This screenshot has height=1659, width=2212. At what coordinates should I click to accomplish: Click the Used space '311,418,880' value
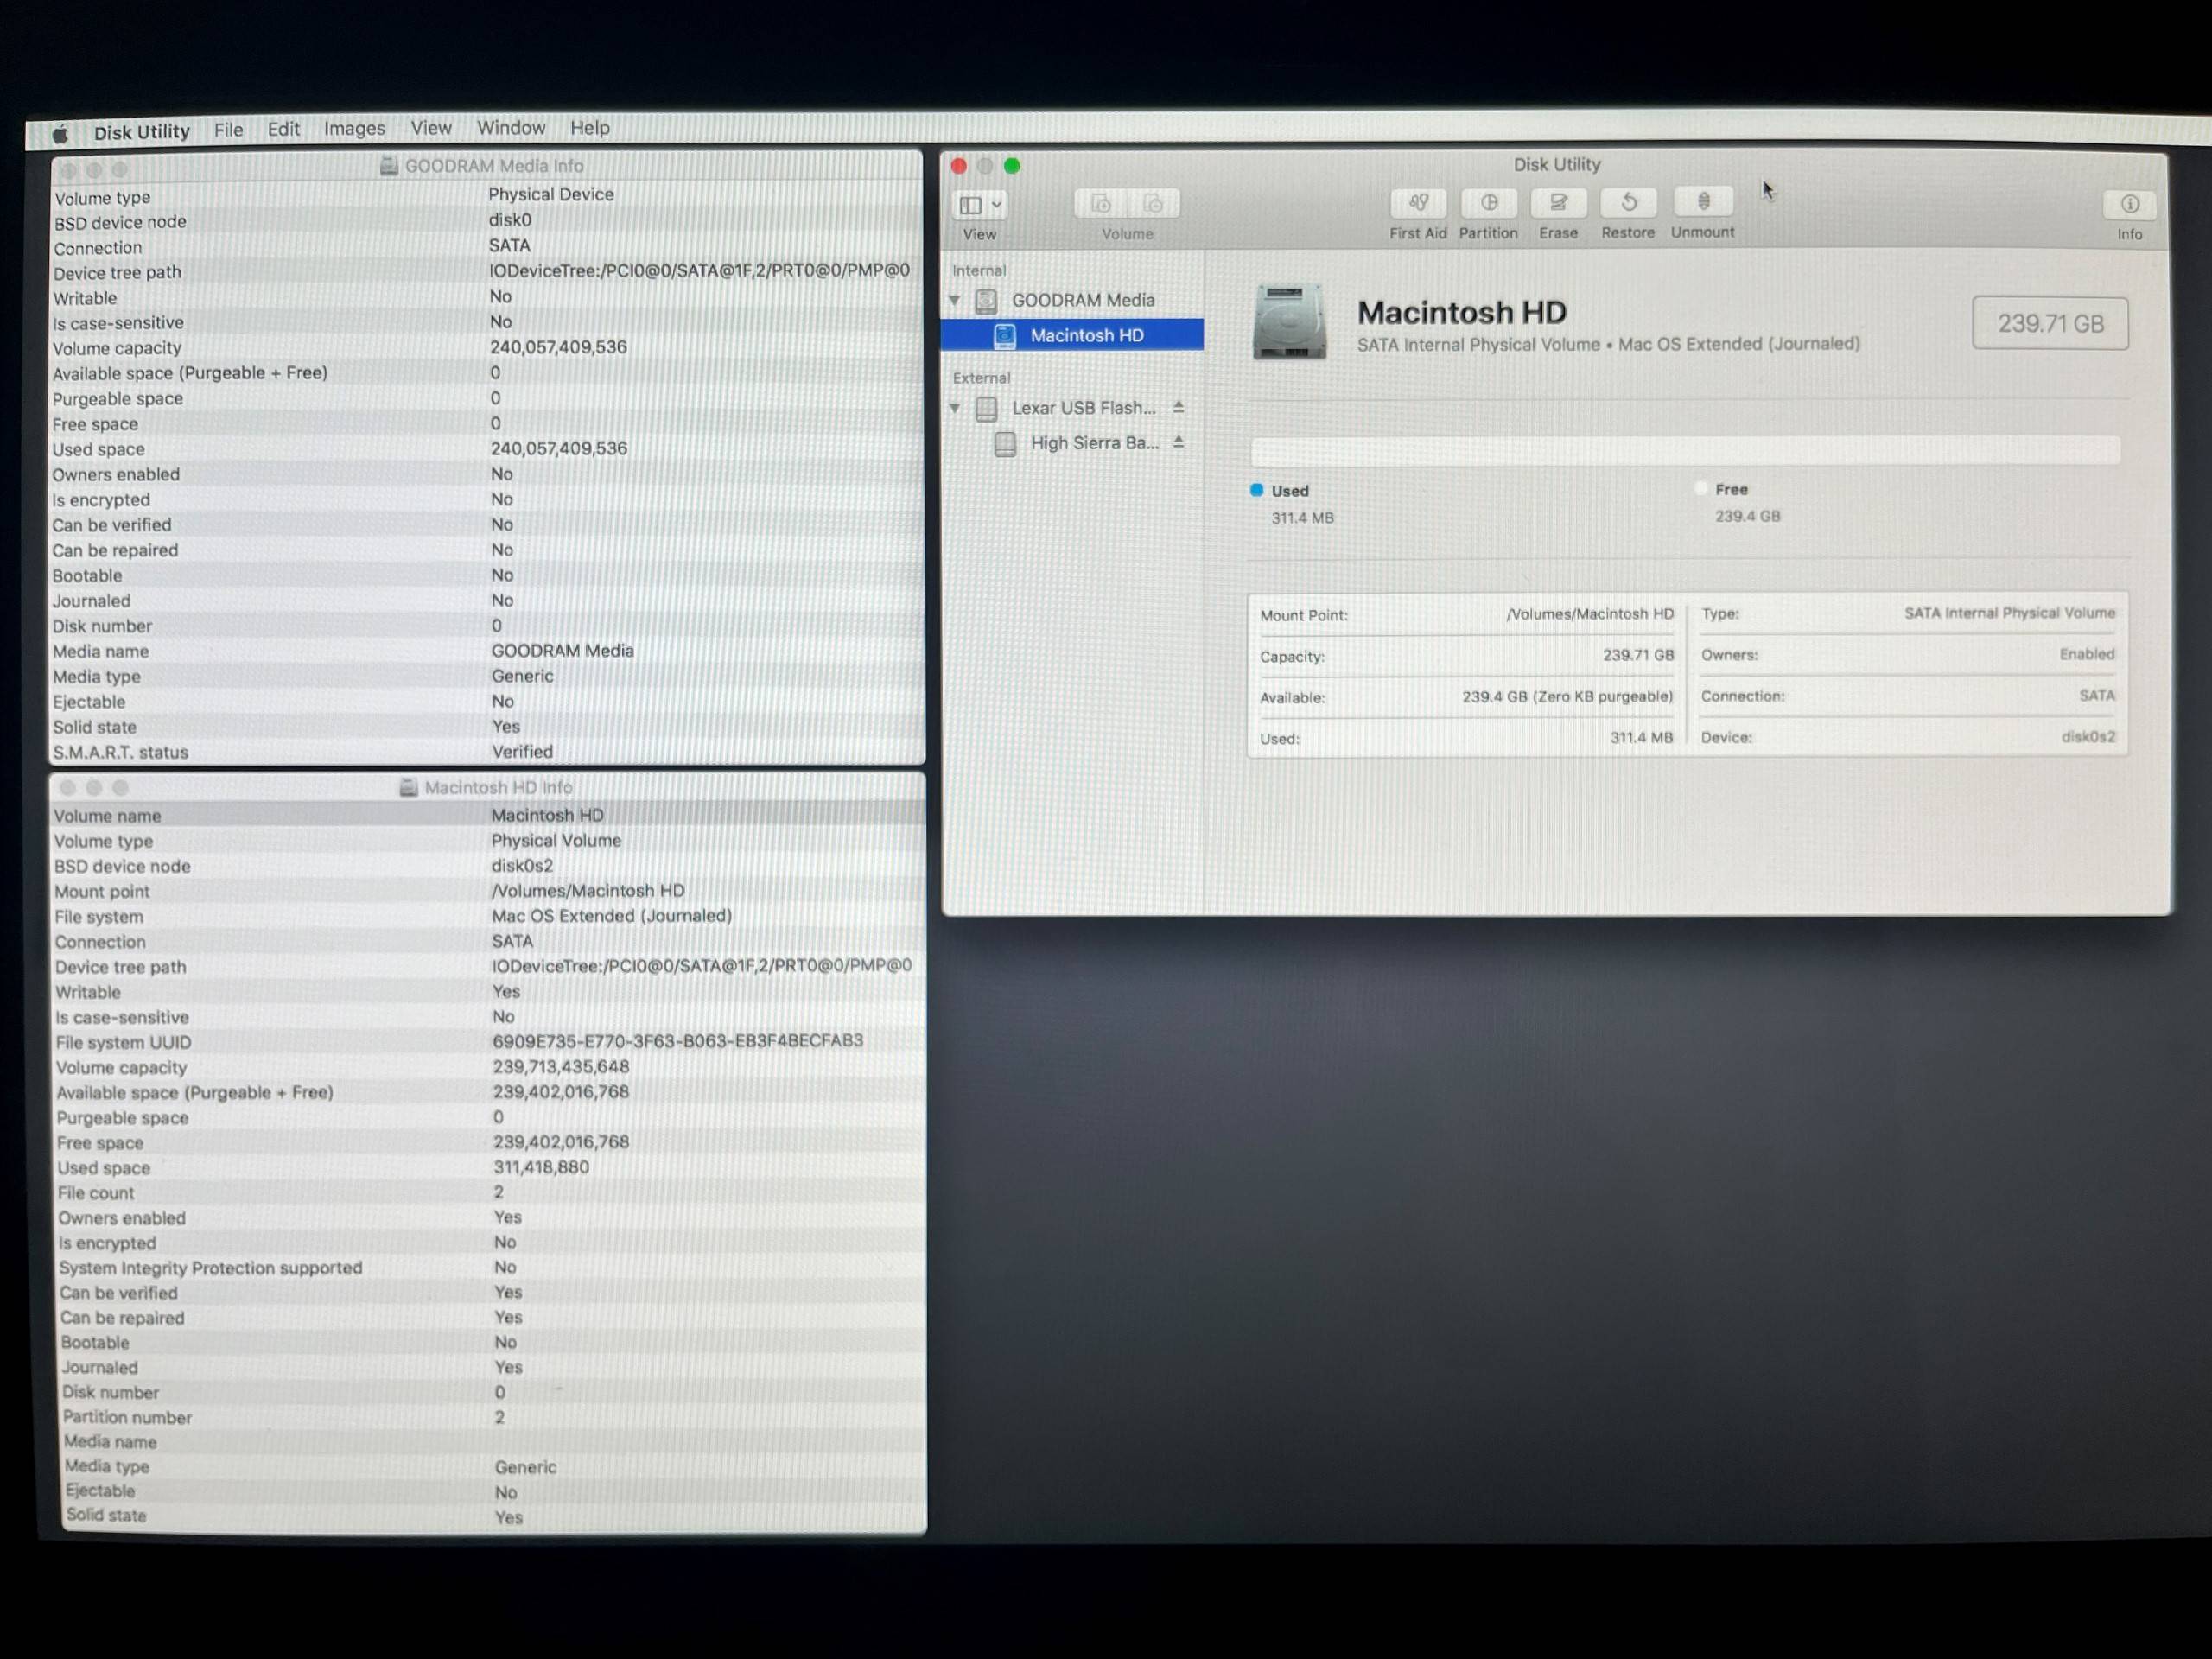[x=541, y=1167]
